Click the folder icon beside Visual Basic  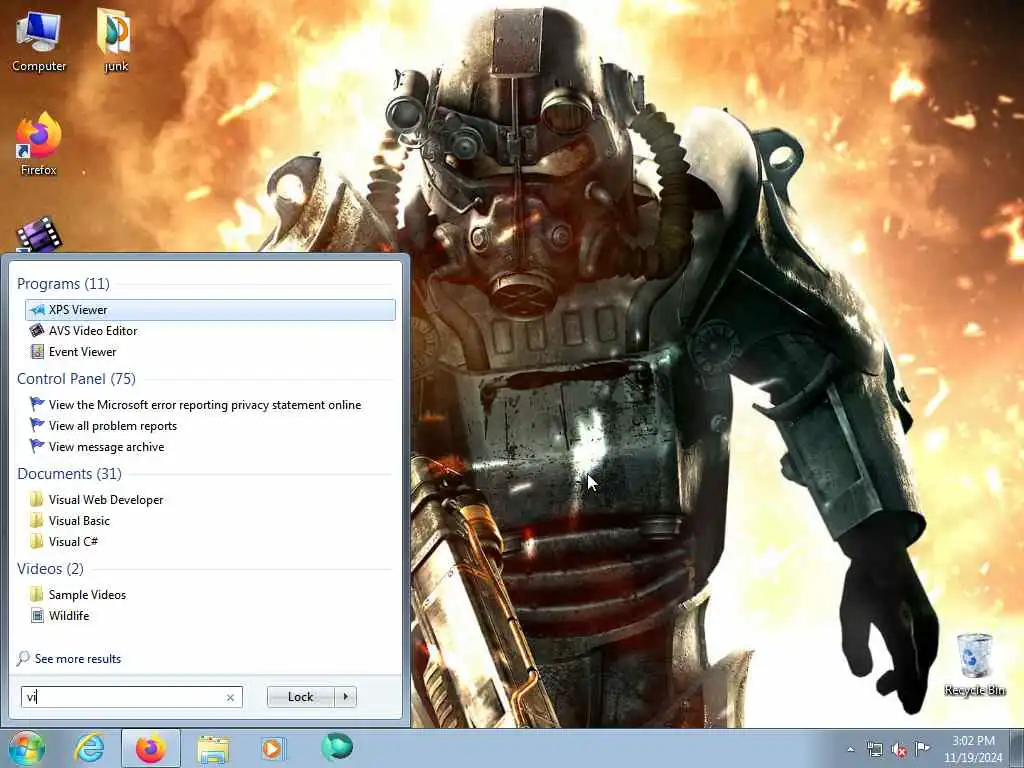(x=37, y=520)
